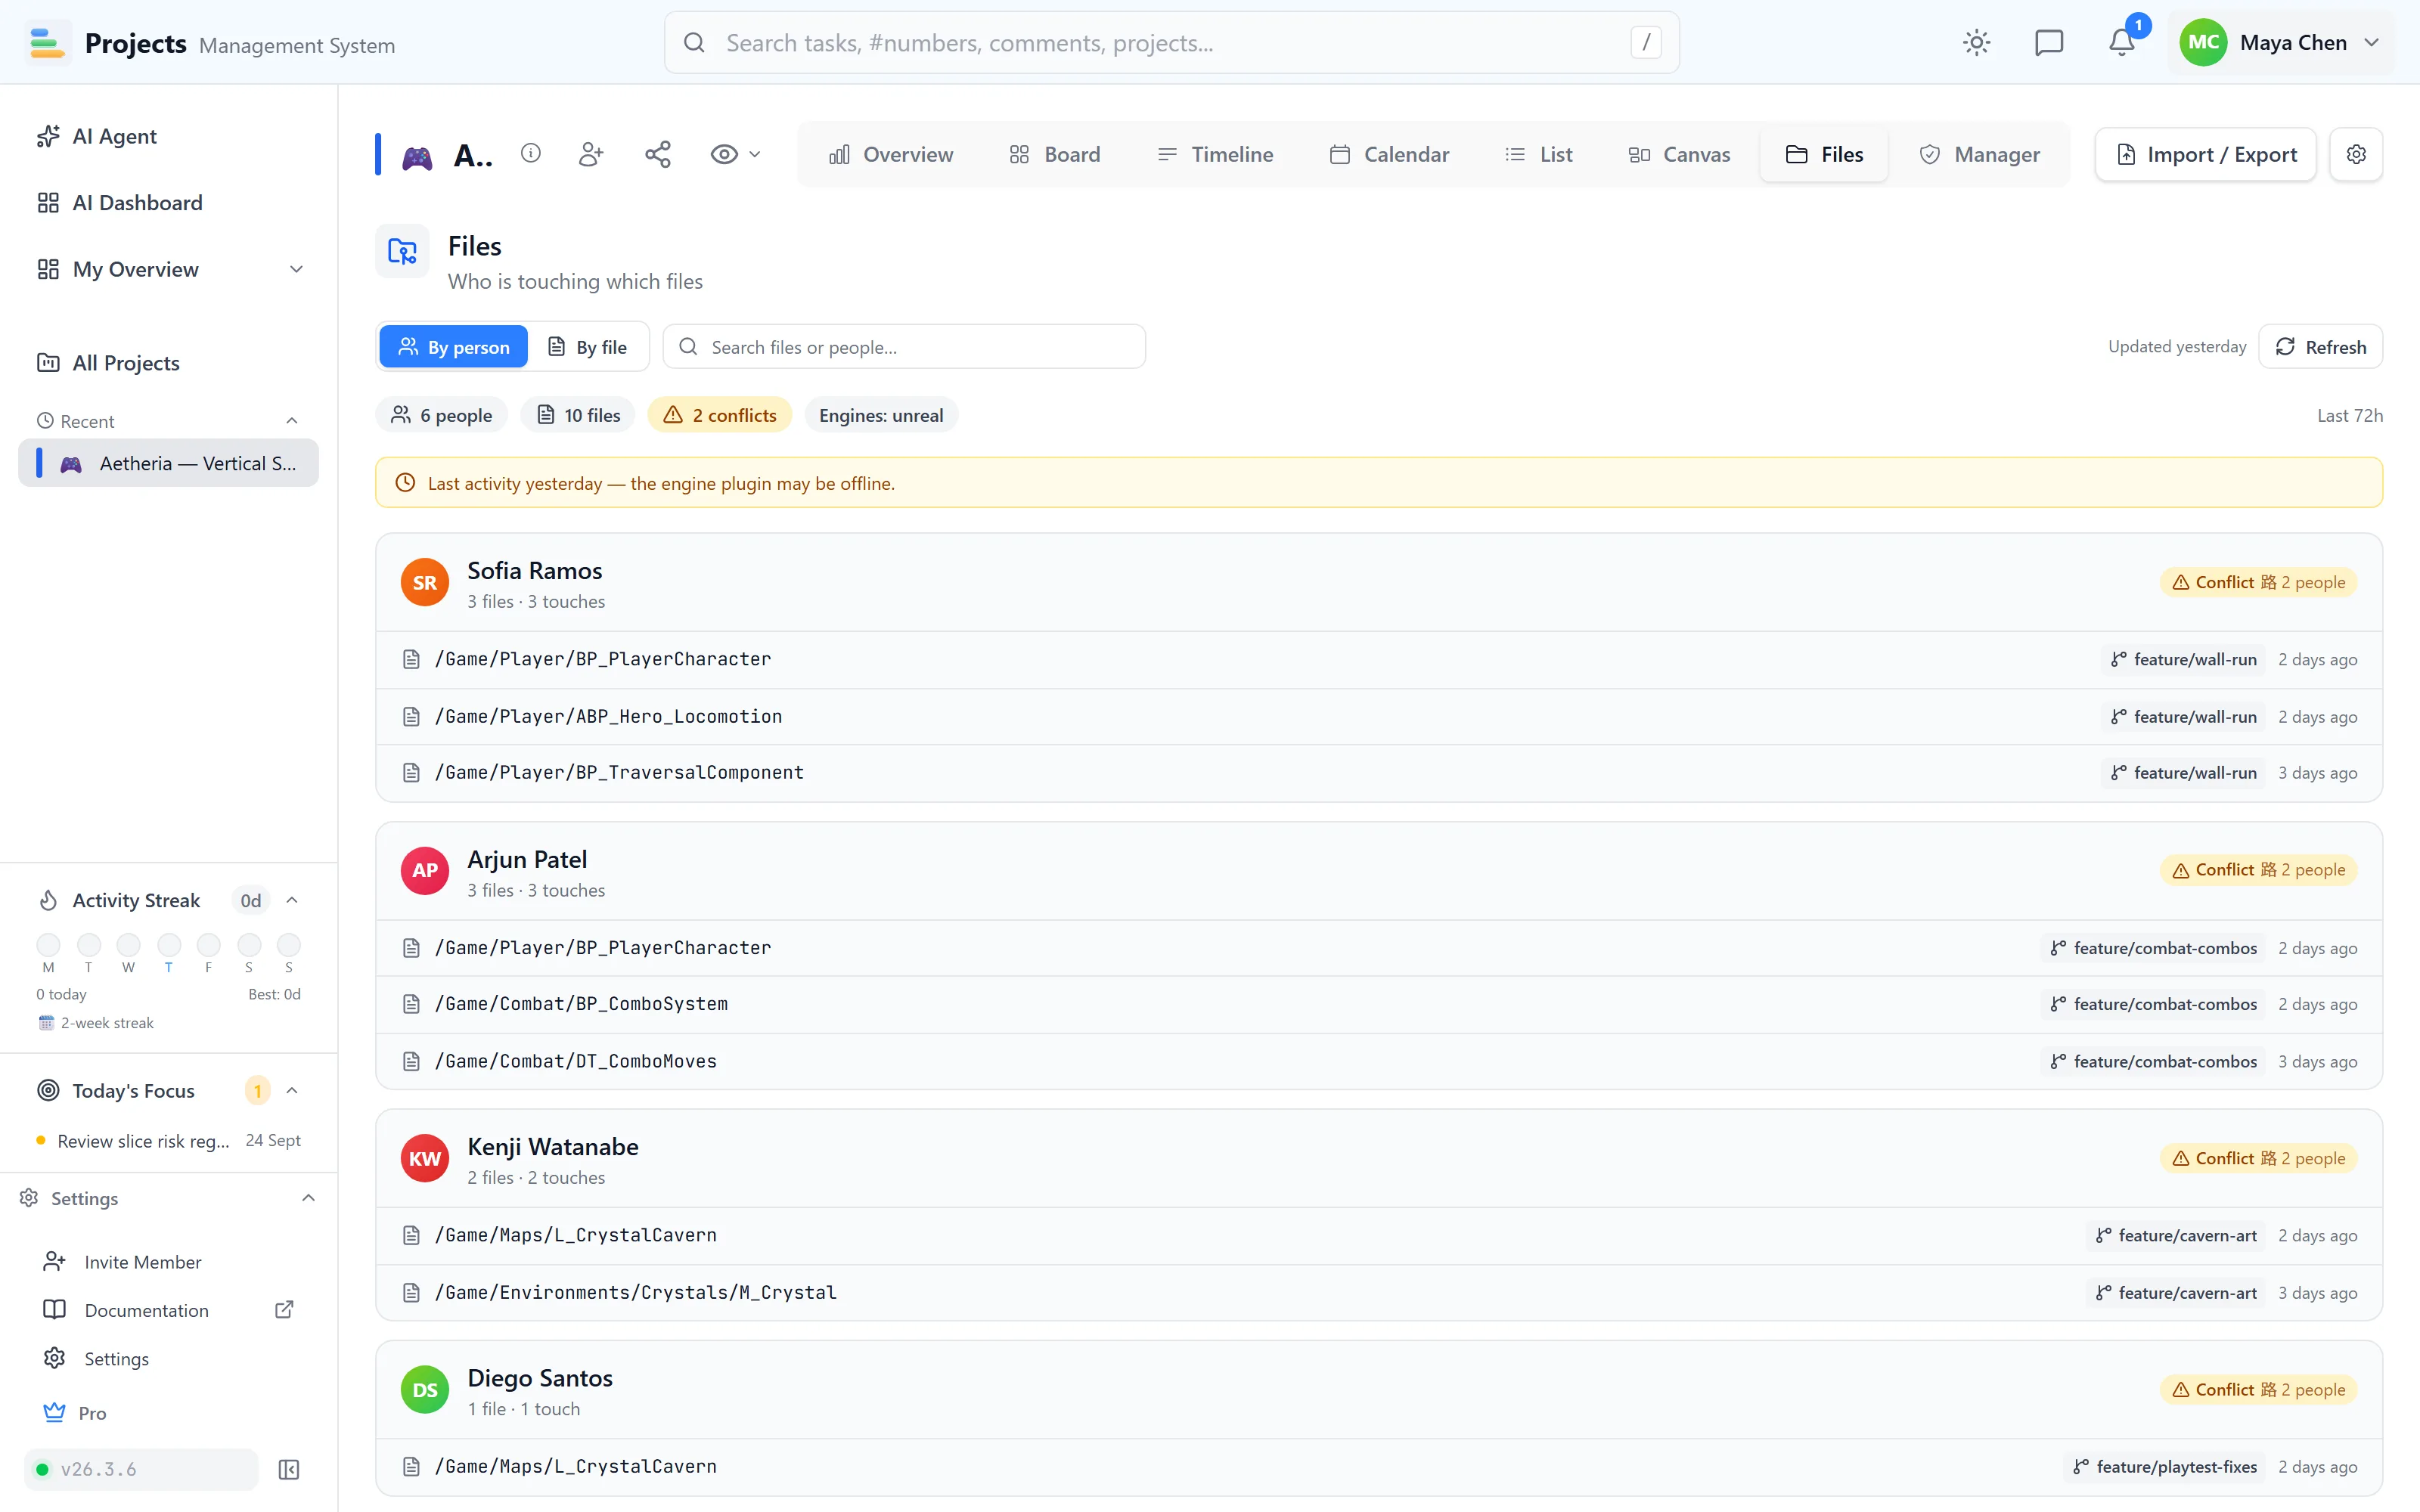Toggle the Engines: unreal filter chip

pos(881,415)
